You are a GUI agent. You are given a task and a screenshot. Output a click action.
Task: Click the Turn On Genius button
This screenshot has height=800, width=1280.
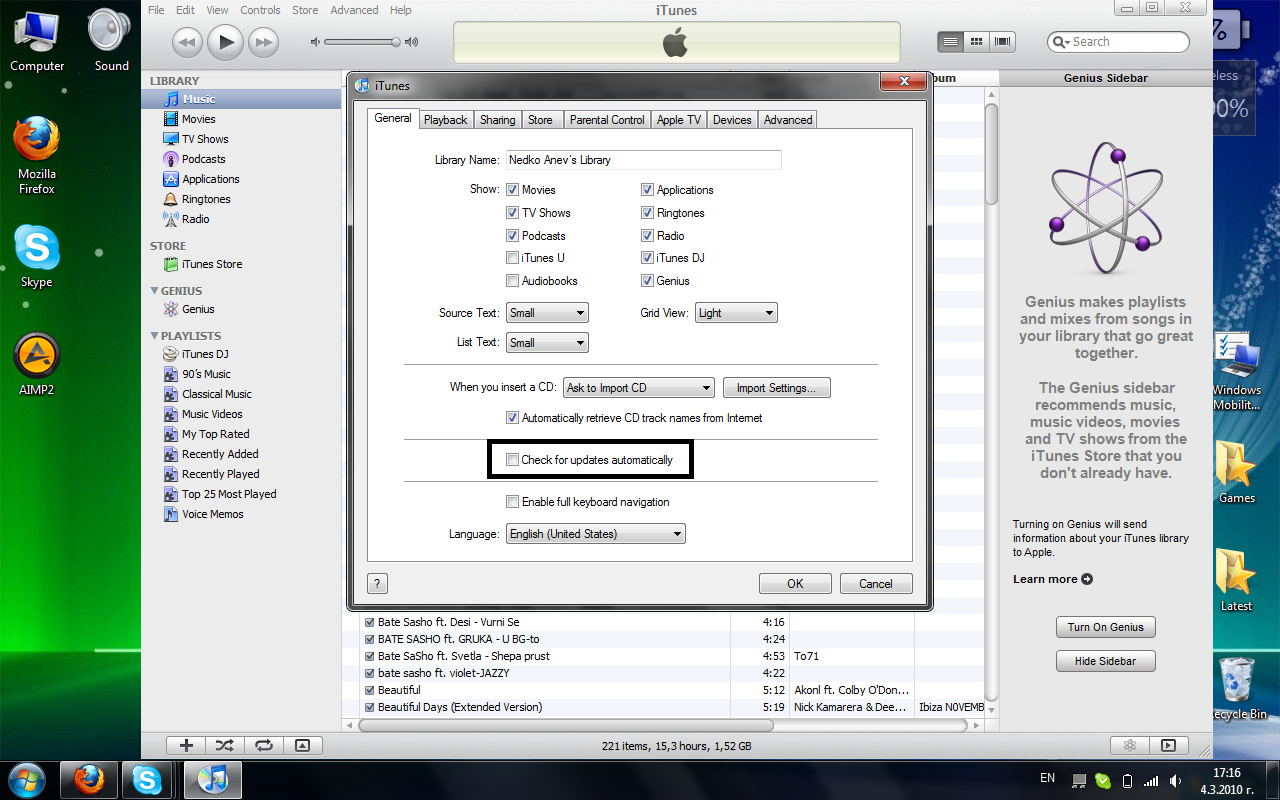click(1105, 627)
